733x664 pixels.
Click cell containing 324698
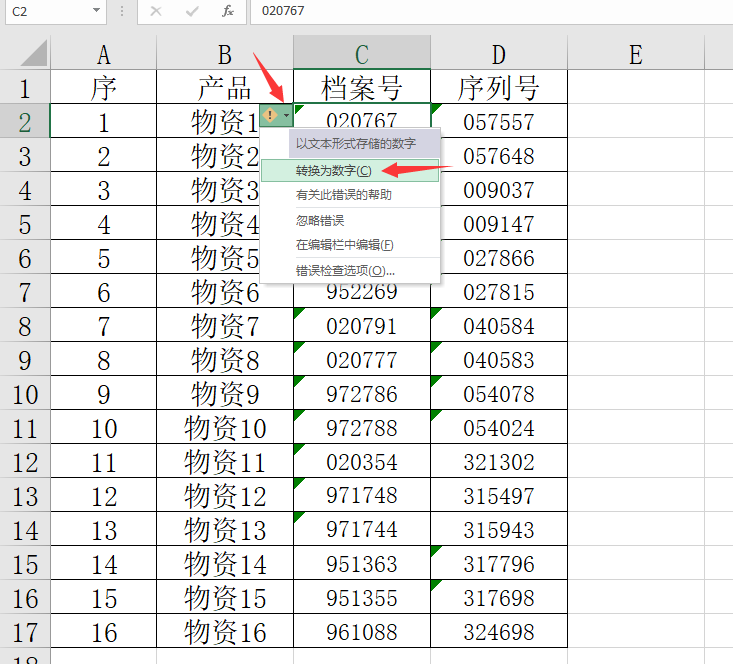[499, 631]
